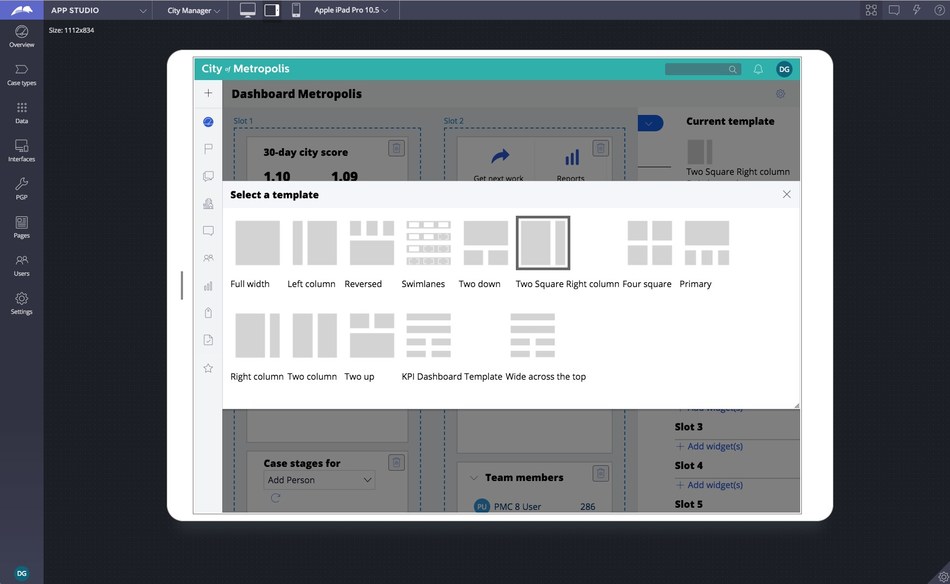The height and width of the screenshot is (584, 950).
Task: Open the Add Person dropdown under Case stages
Action: [x=318, y=480]
